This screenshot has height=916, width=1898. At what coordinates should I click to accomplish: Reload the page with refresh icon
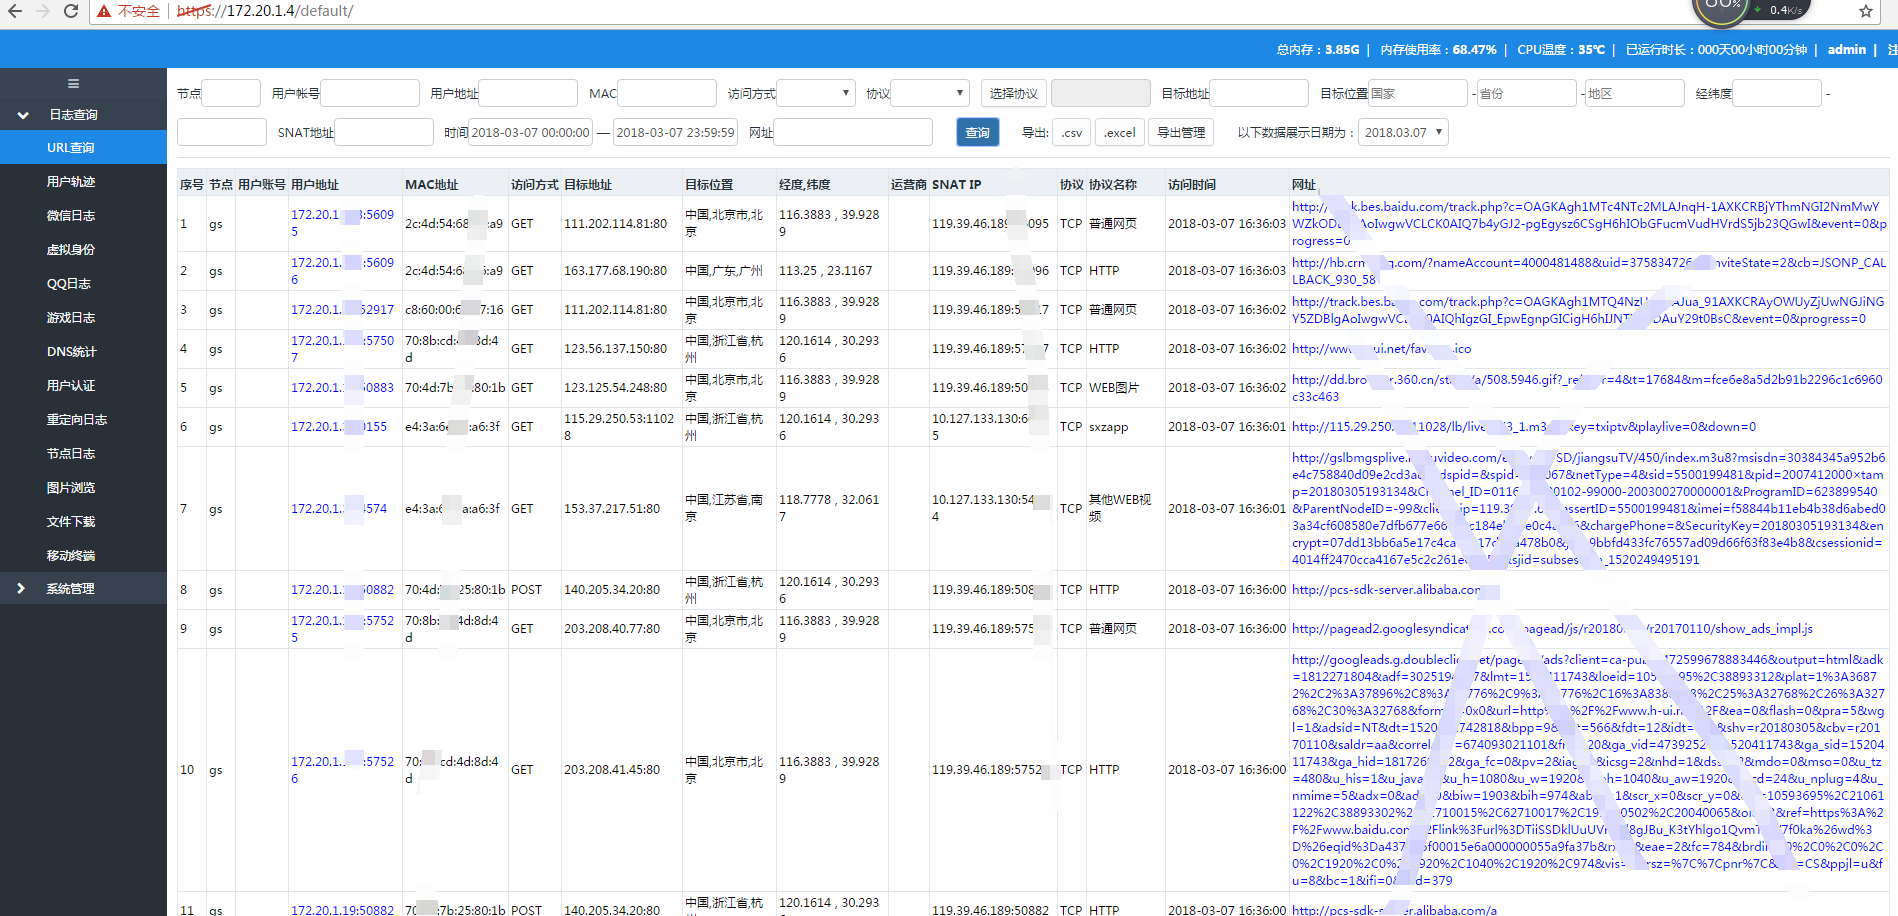71,11
